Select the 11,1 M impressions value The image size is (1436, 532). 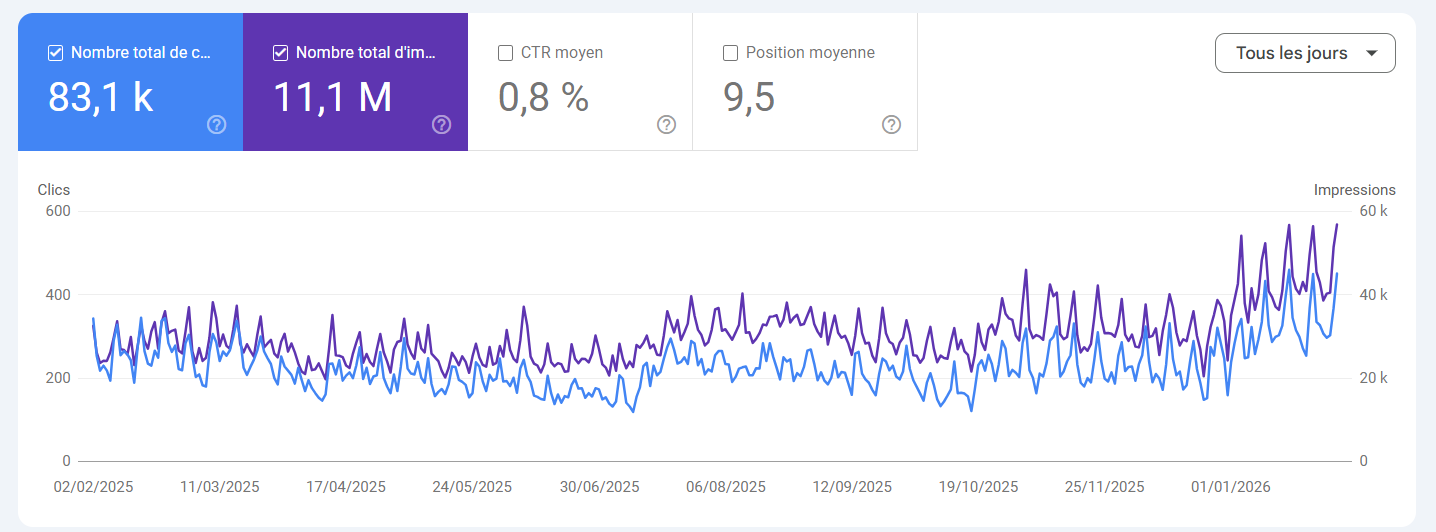click(x=332, y=97)
